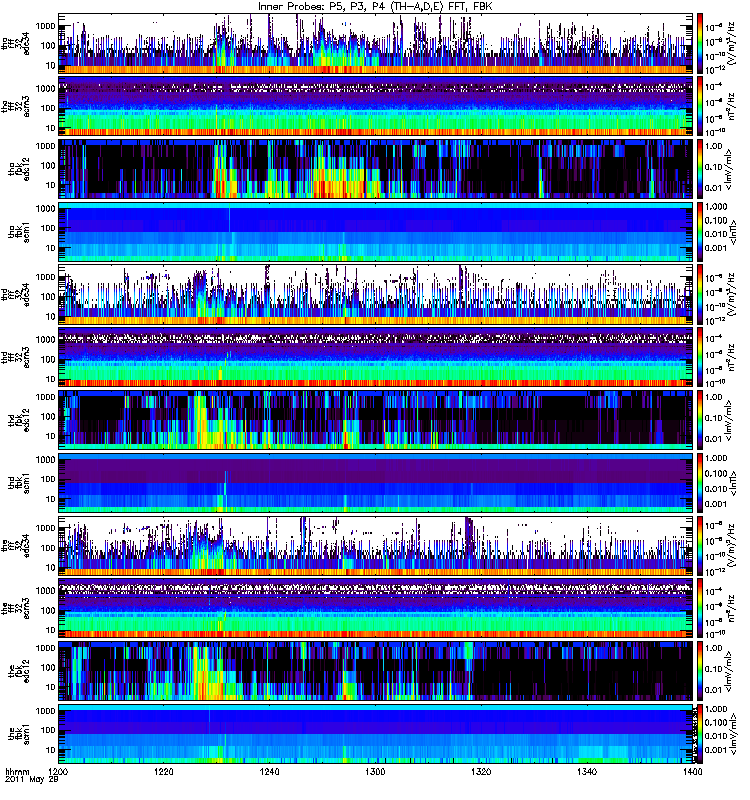Click the 1220 time axis label

pos(164,771)
